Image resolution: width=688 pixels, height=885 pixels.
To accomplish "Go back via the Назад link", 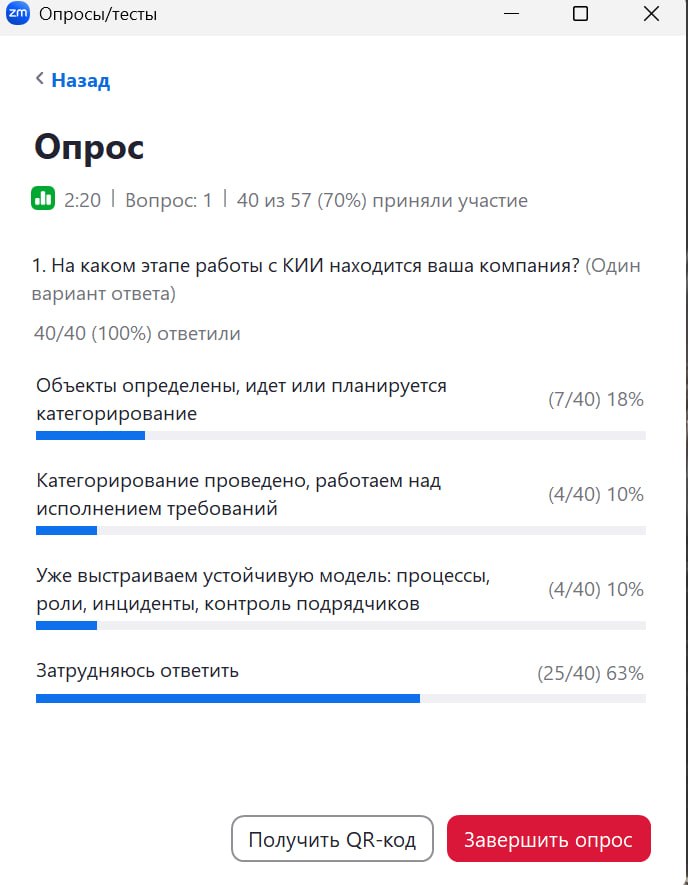I will (80, 80).
